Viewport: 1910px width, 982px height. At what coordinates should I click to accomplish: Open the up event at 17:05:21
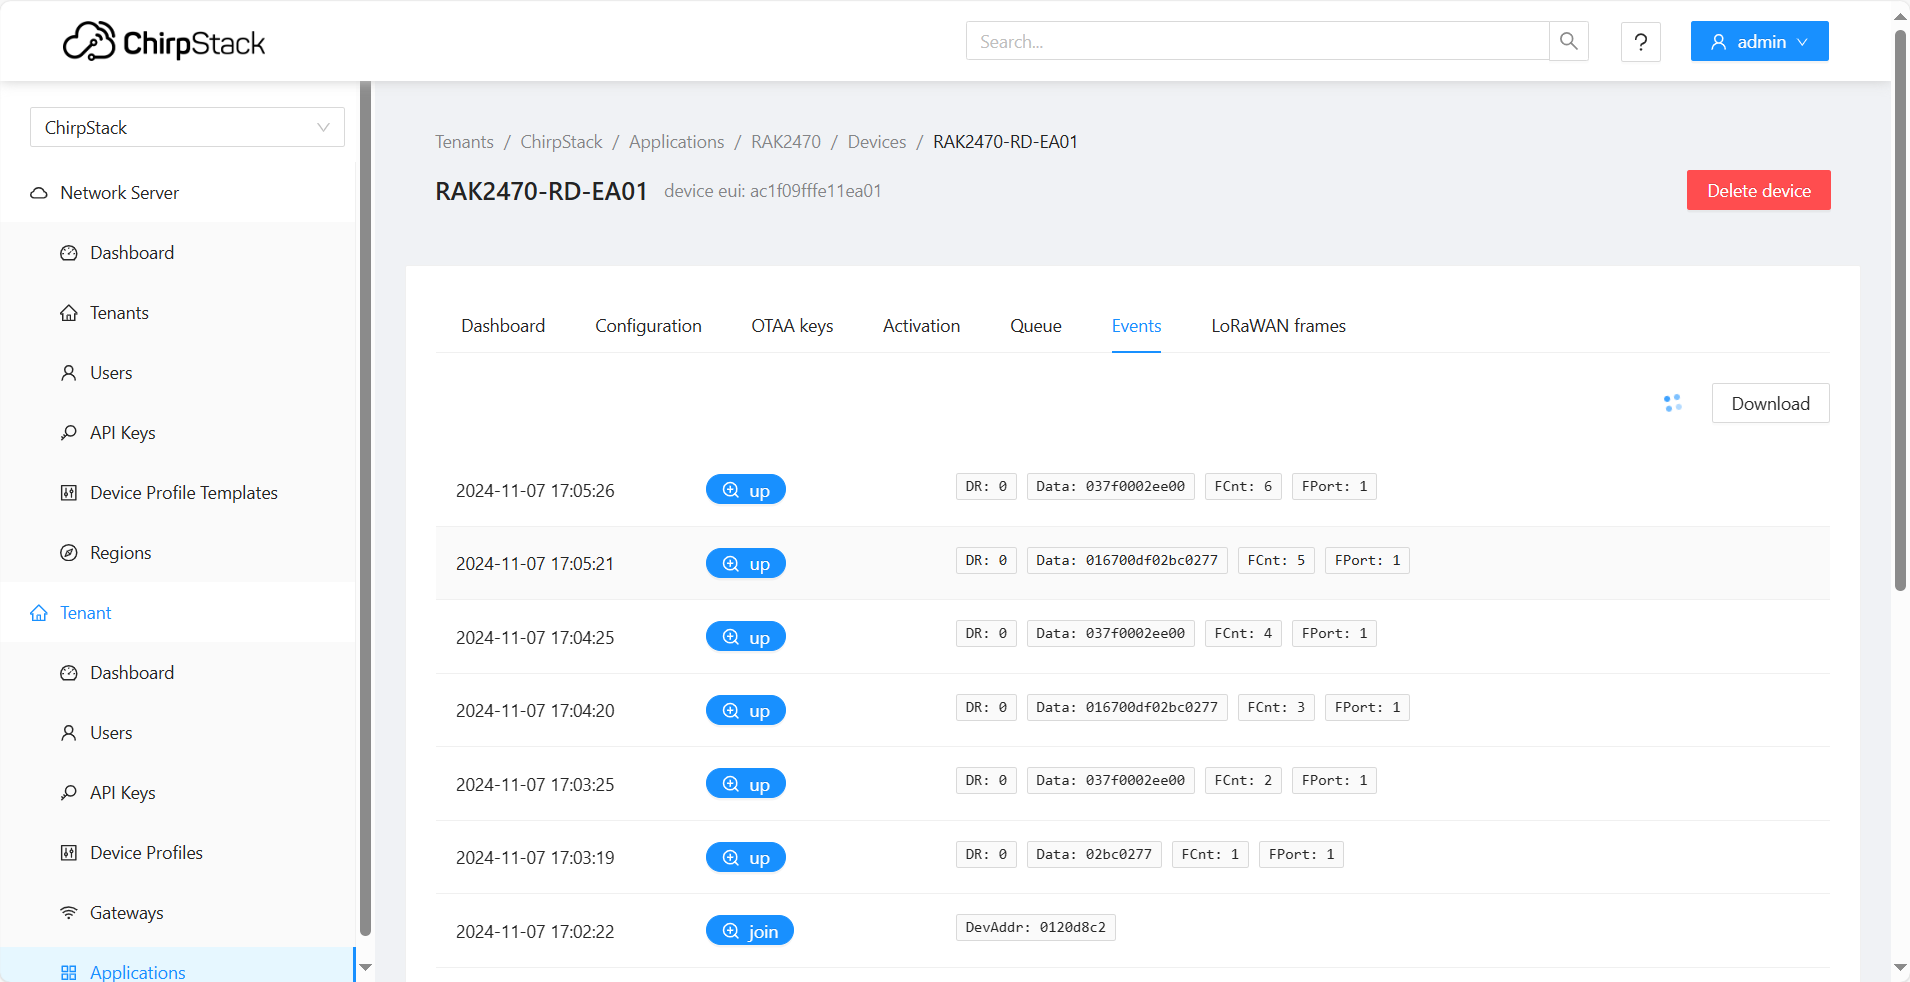[x=746, y=563]
